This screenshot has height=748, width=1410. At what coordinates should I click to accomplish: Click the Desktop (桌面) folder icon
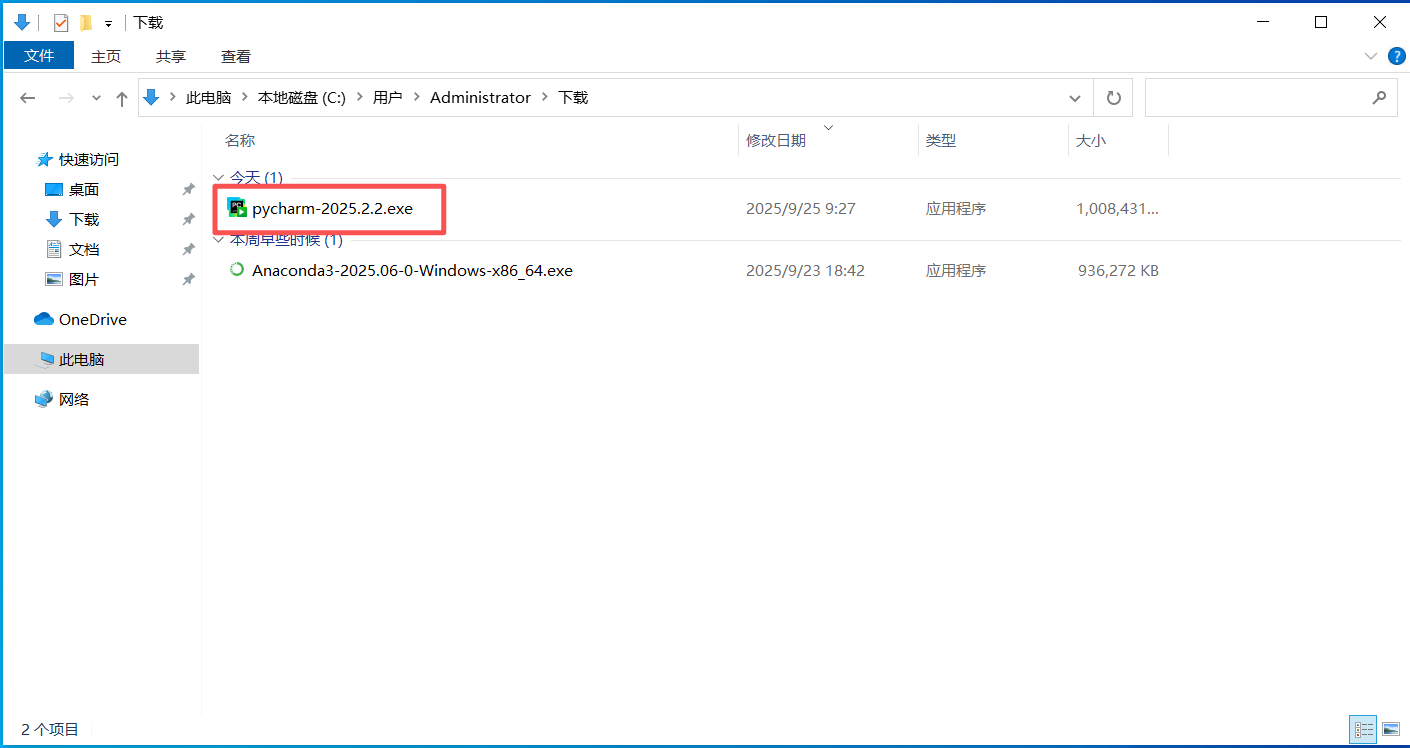(x=54, y=190)
